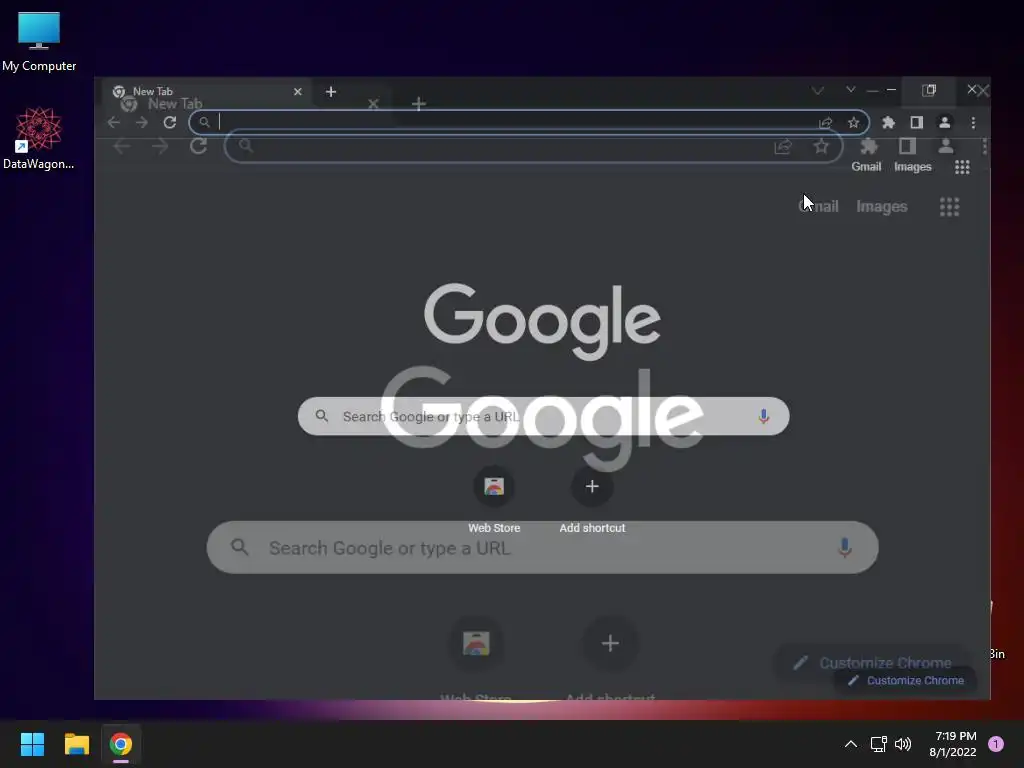Open the bright Images link
The width and height of the screenshot is (1024, 768).
(x=912, y=167)
